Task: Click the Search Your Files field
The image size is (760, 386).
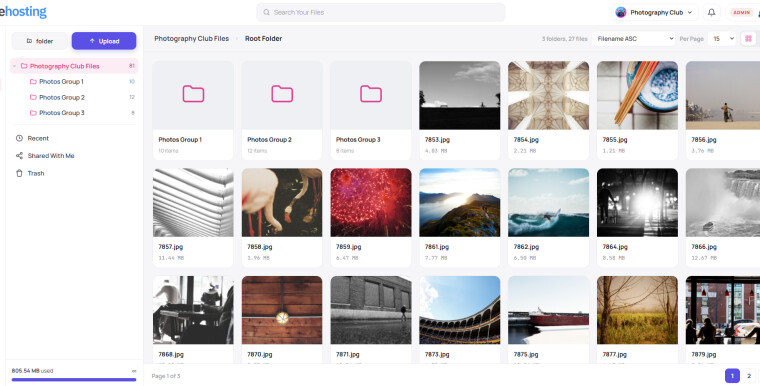Action: [x=380, y=13]
